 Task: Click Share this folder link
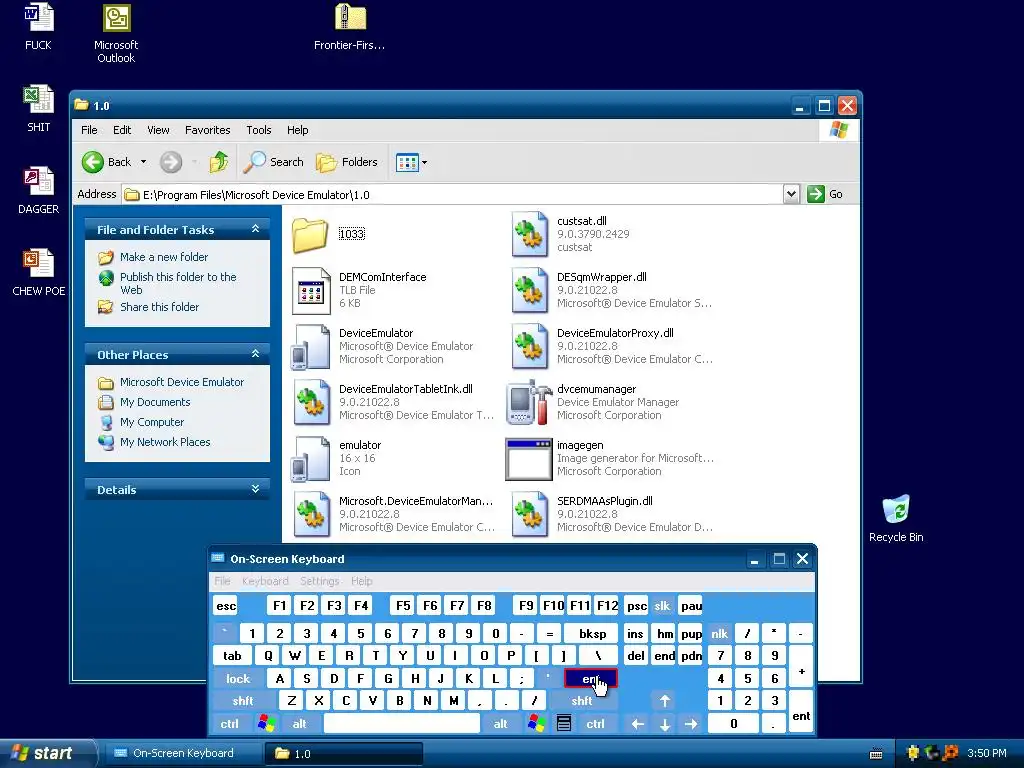tap(159, 306)
